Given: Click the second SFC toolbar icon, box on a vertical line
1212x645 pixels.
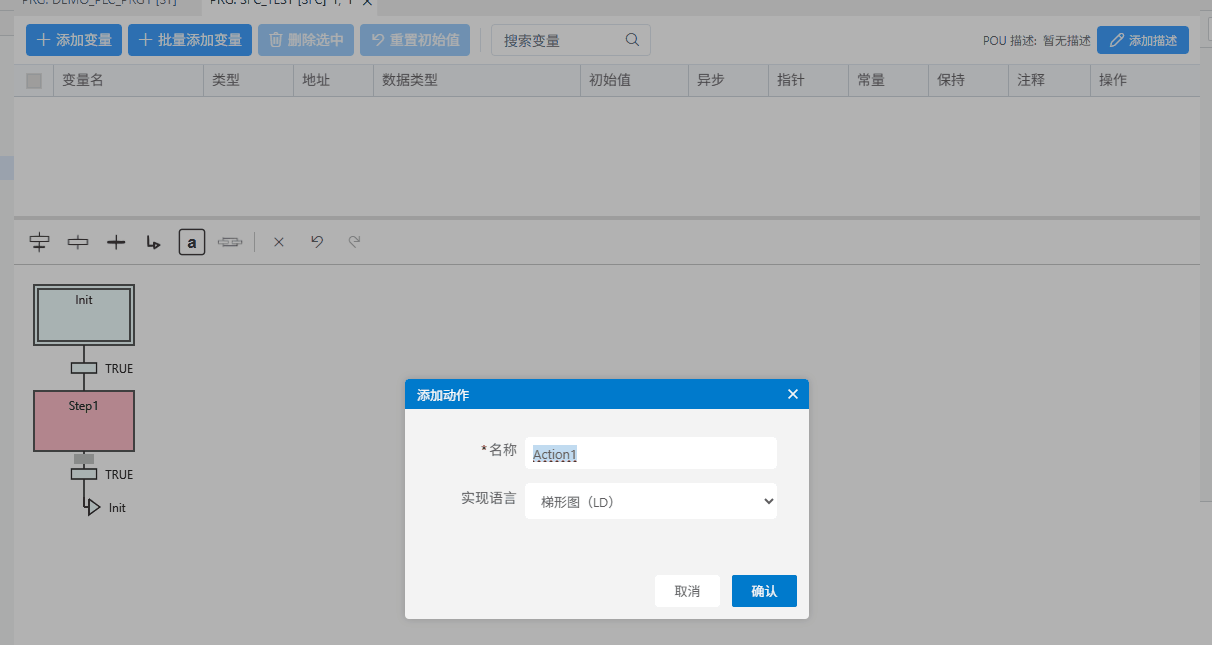Looking at the screenshot, I should tap(78, 241).
